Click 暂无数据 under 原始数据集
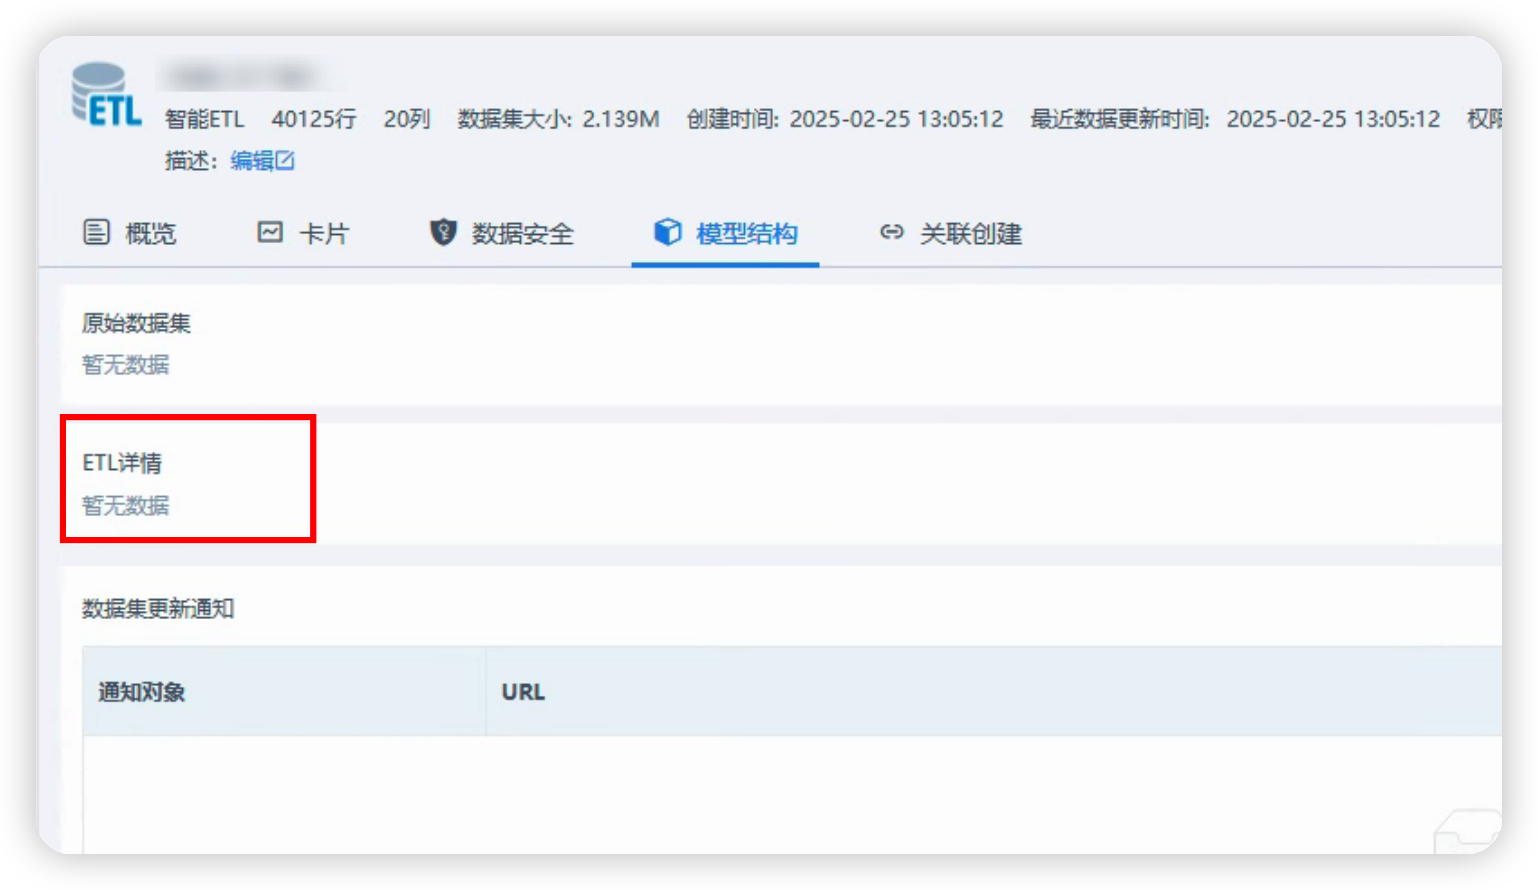1538x890 pixels. [126, 365]
